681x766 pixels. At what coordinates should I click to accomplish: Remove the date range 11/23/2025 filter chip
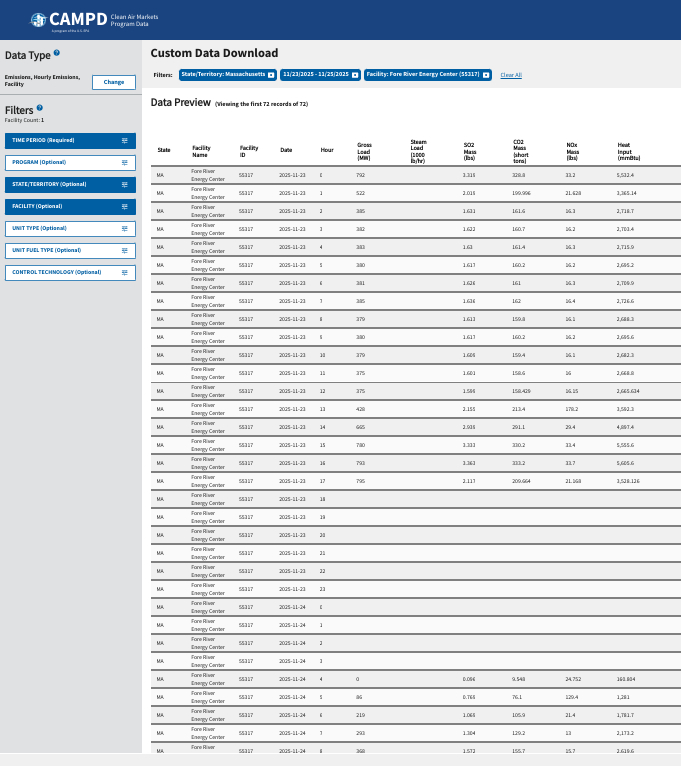pyautogui.click(x=357, y=75)
